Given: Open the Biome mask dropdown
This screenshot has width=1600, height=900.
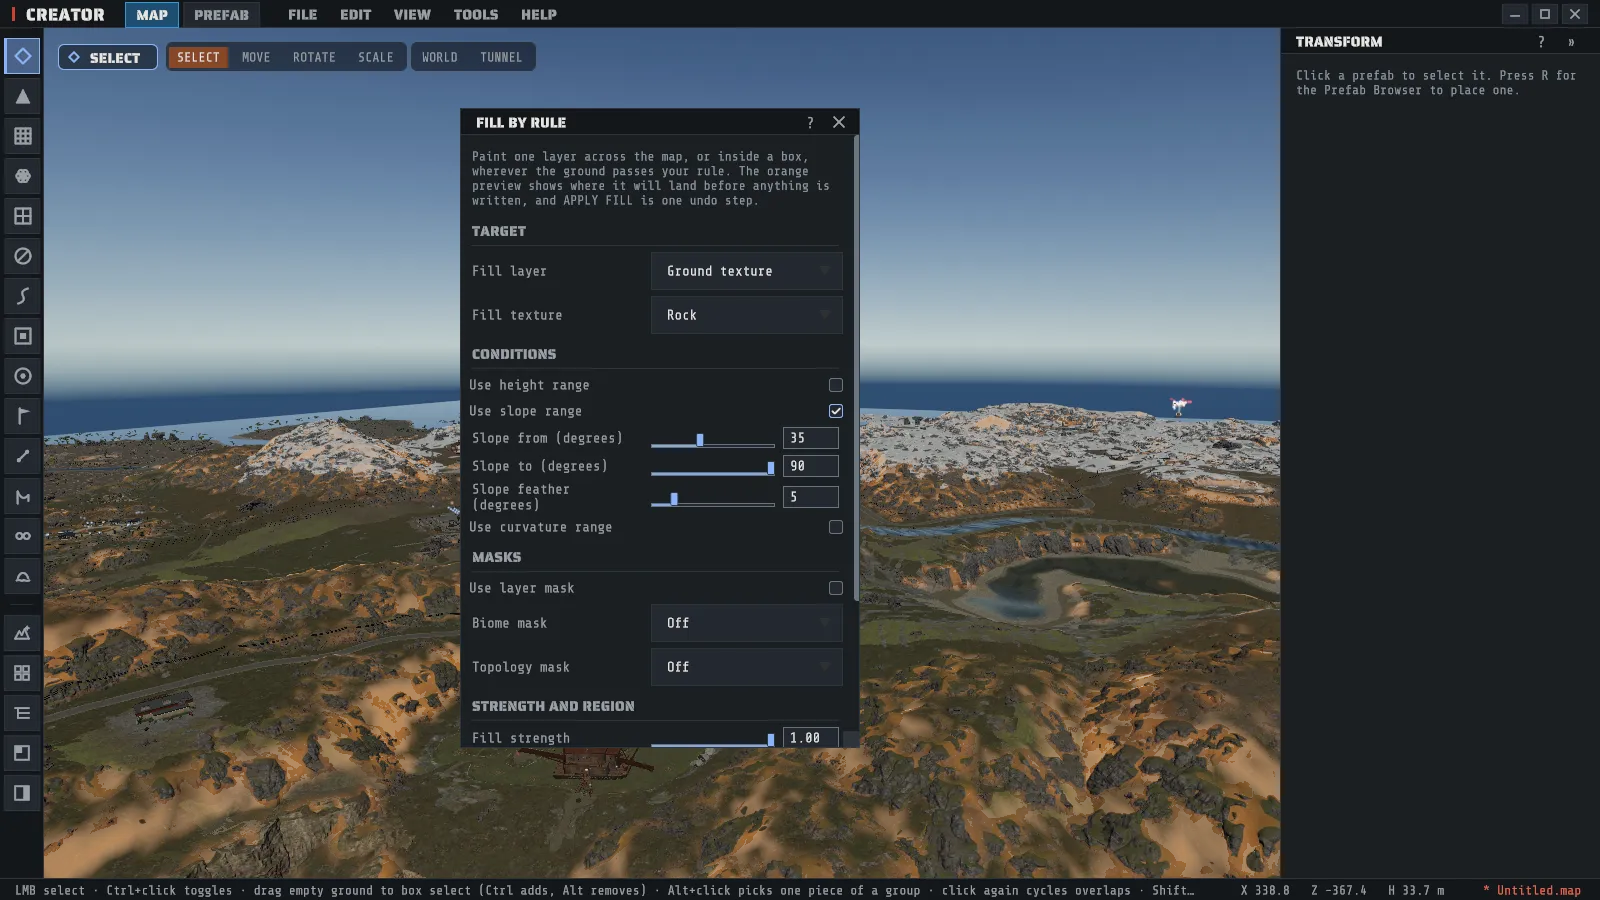Looking at the screenshot, I should (x=746, y=623).
